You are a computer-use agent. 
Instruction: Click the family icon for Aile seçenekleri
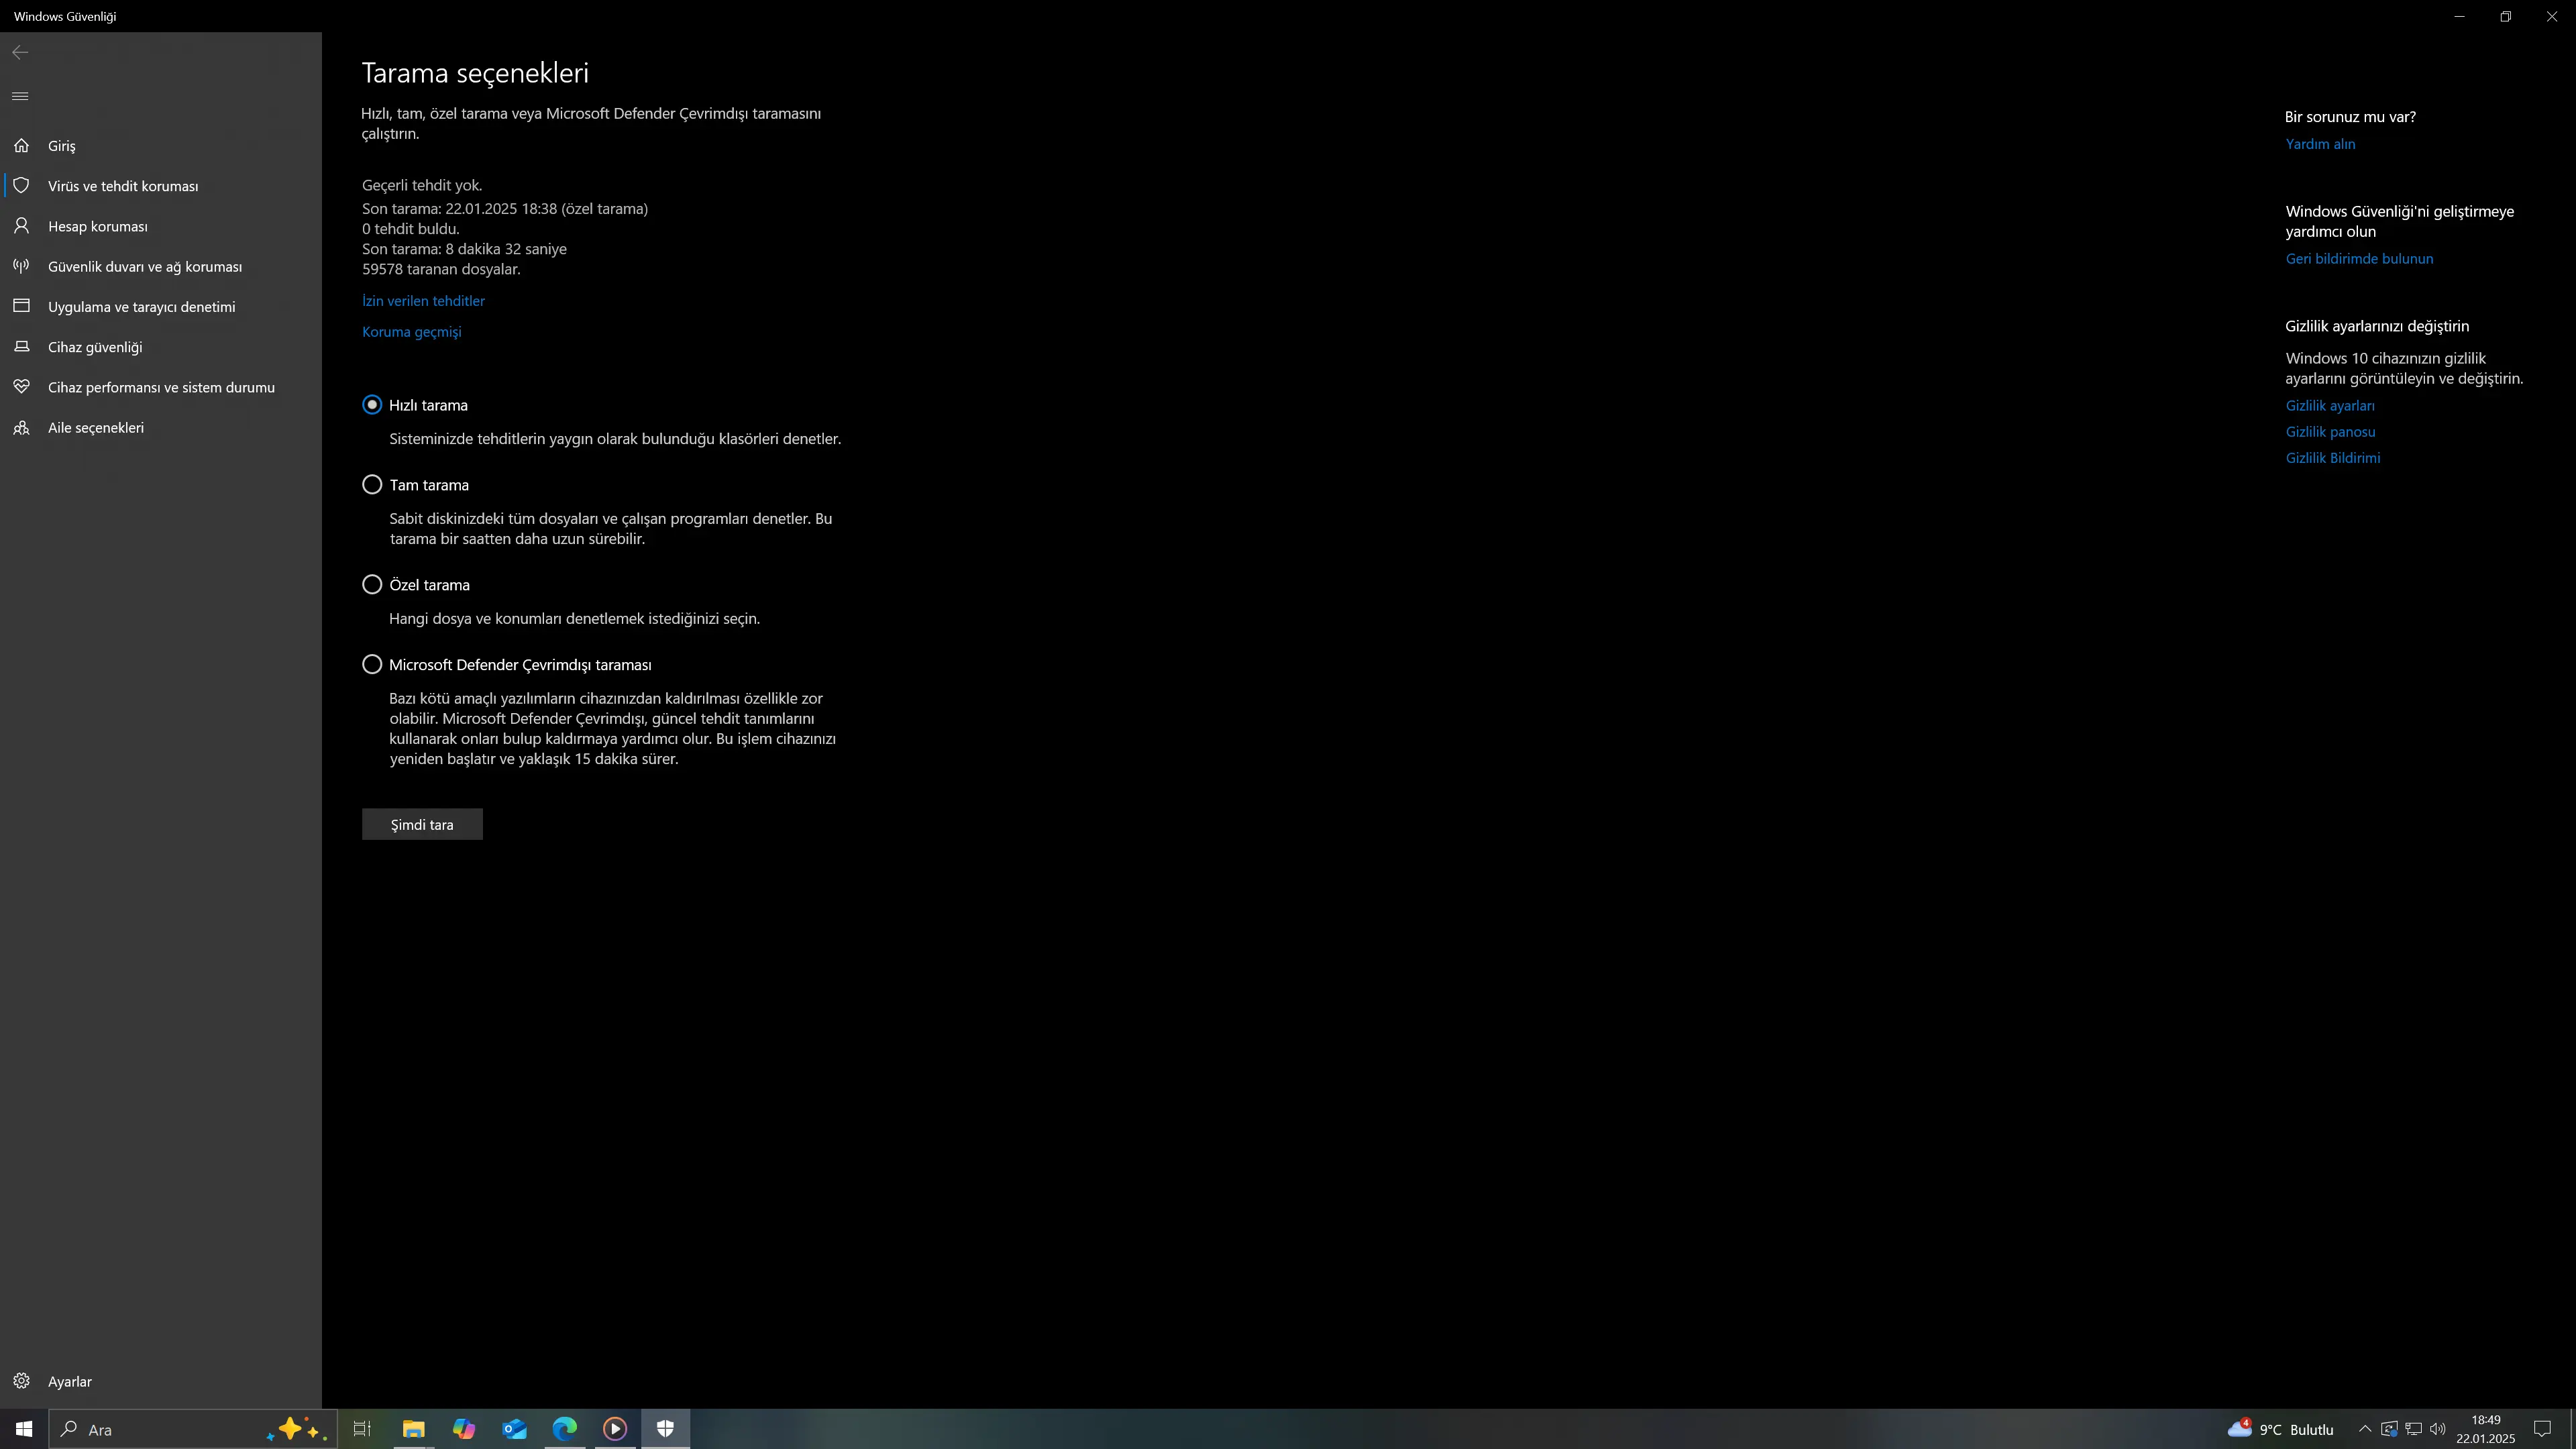click(x=21, y=428)
